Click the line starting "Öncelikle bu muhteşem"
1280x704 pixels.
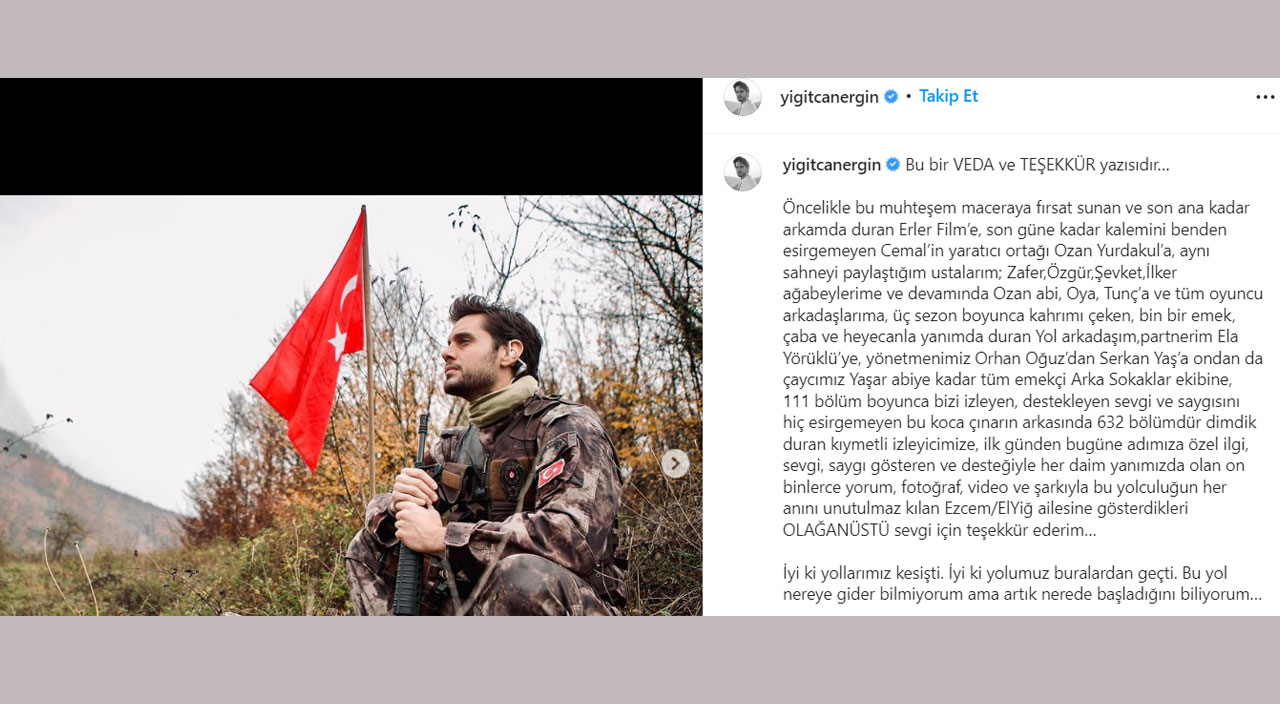(x=1016, y=208)
